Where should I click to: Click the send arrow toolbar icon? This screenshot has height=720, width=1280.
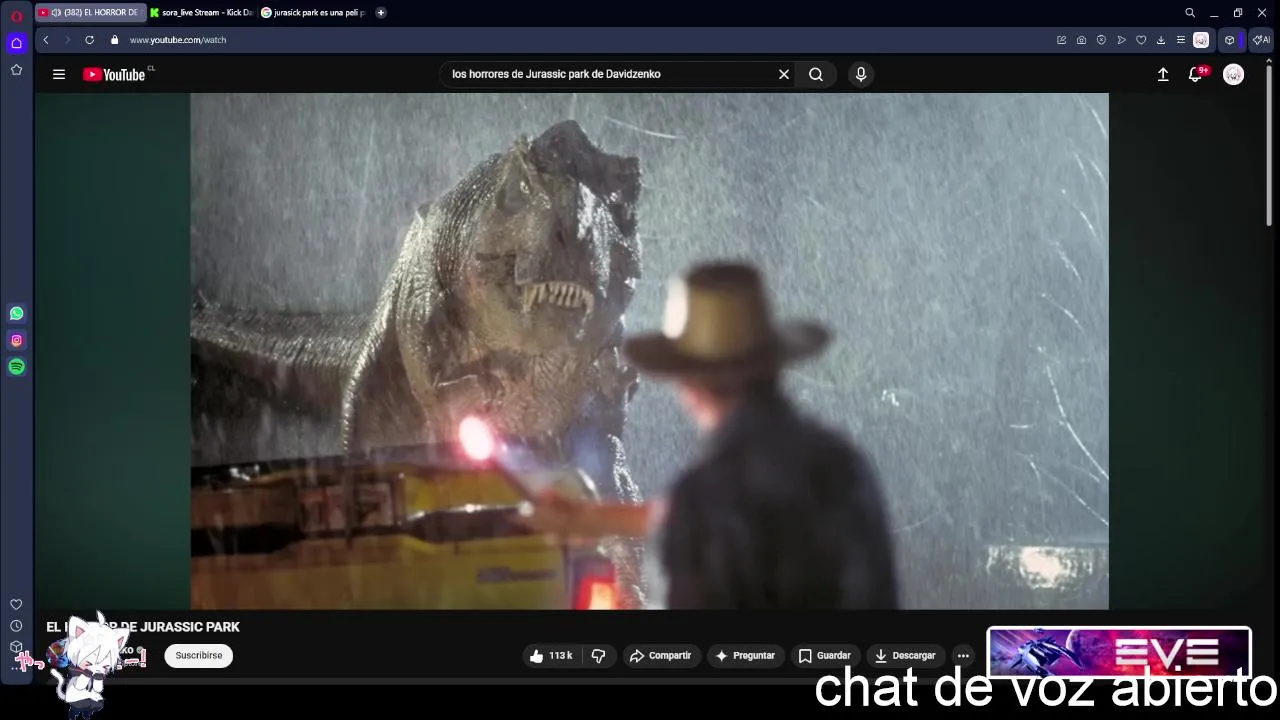pyautogui.click(x=1121, y=40)
